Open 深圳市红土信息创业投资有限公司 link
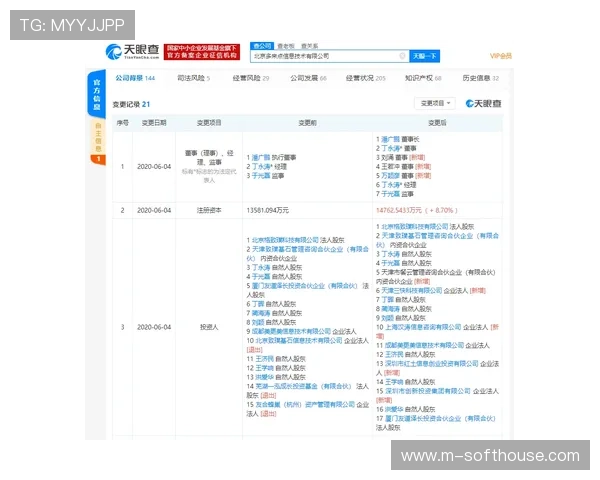600x480 pixels. tap(432, 364)
